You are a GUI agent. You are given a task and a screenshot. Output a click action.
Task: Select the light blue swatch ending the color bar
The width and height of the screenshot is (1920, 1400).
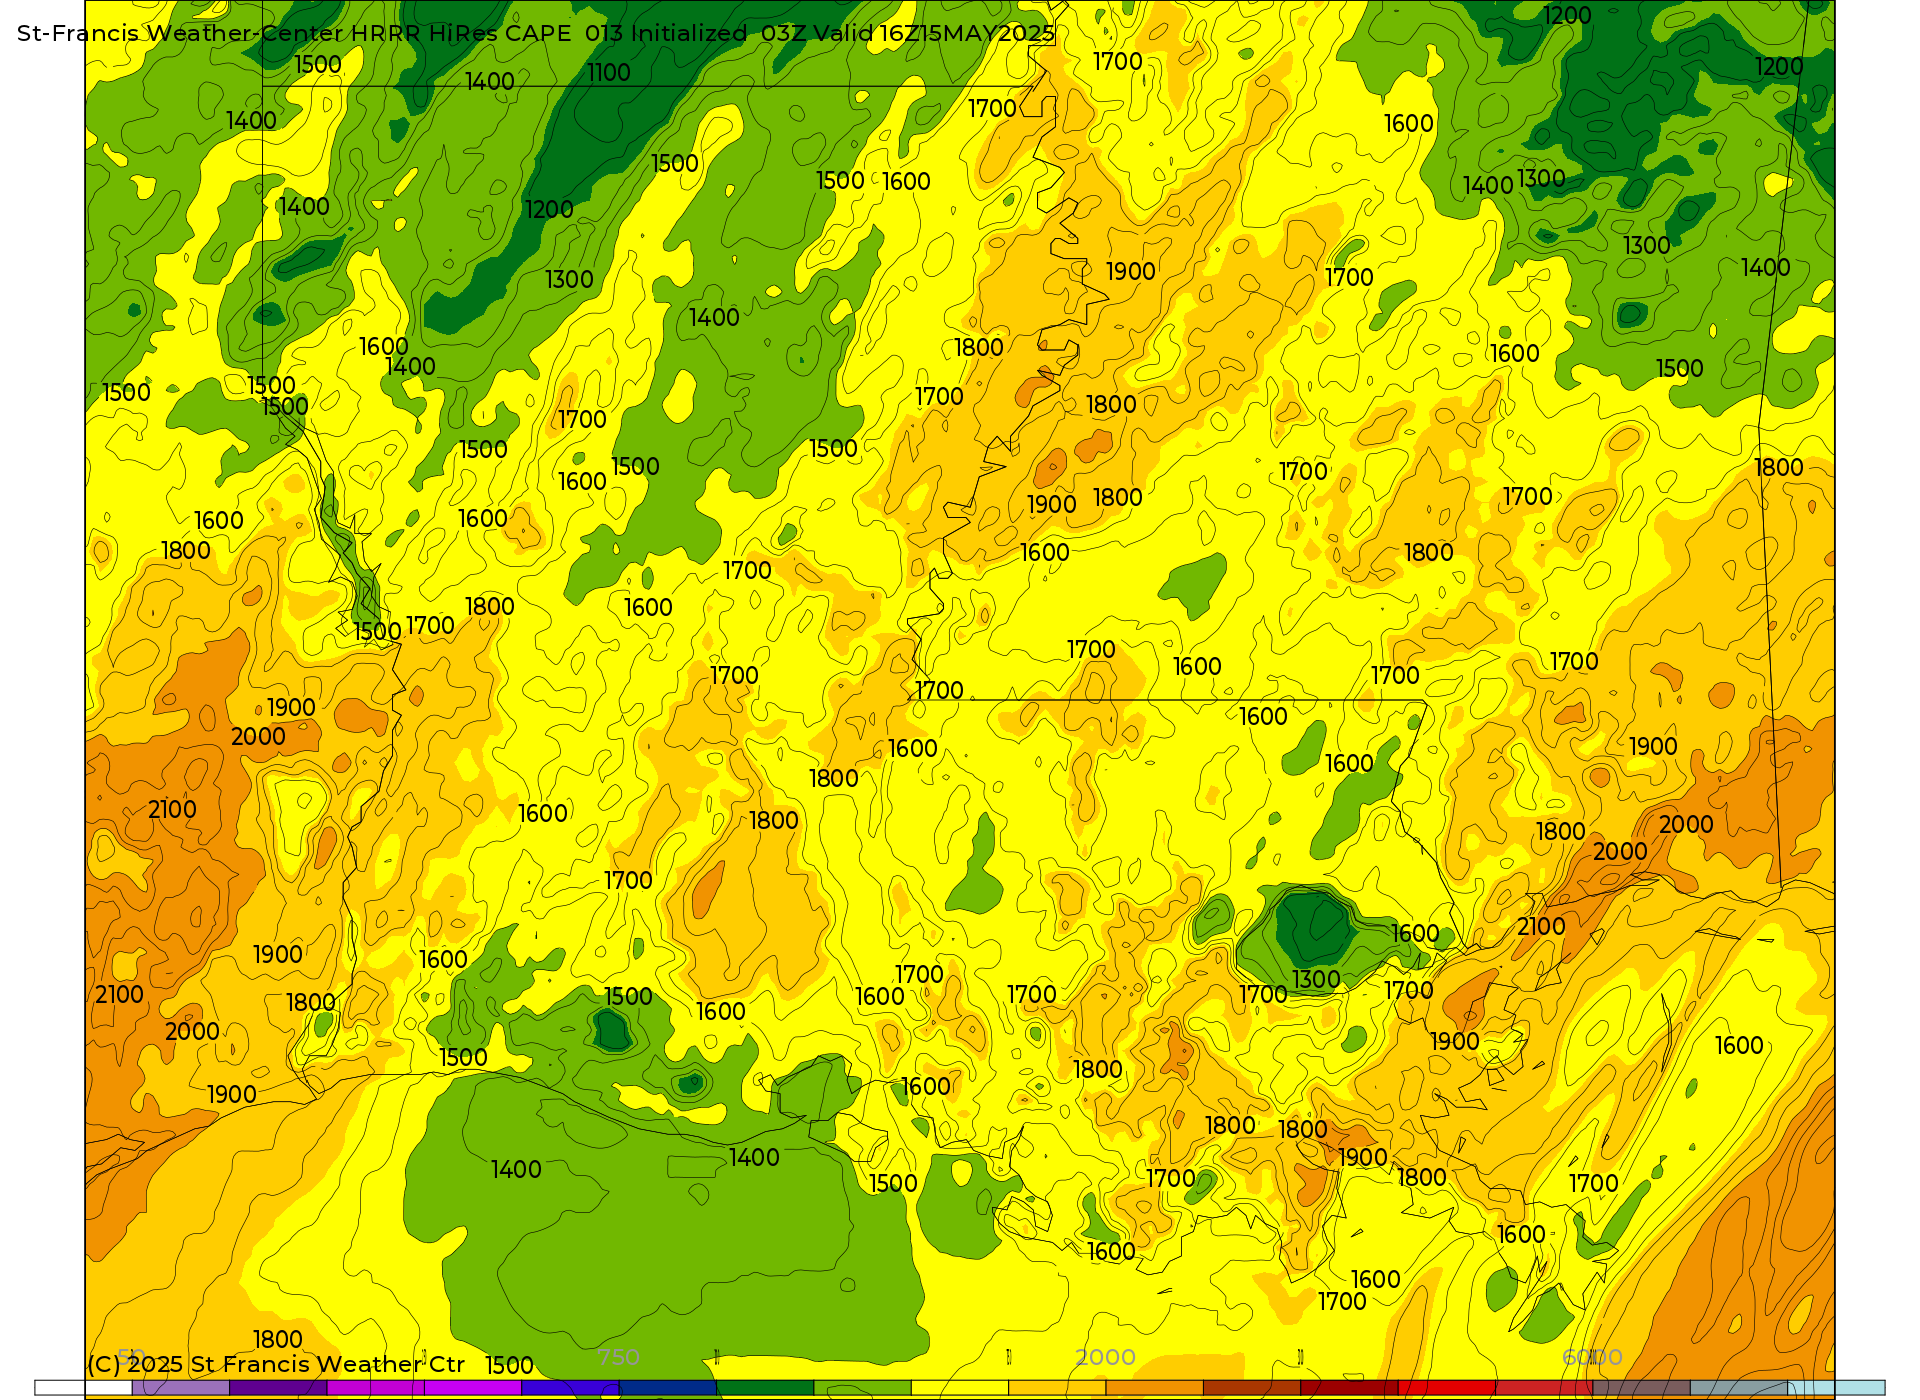1836,1387
